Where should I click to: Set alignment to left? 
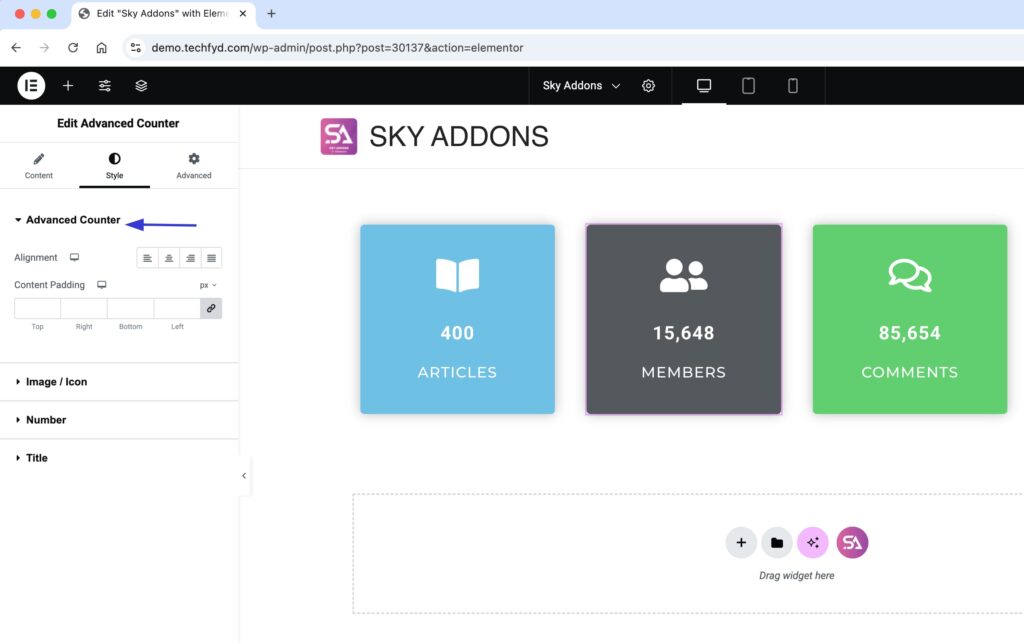pyautogui.click(x=148, y=258)
